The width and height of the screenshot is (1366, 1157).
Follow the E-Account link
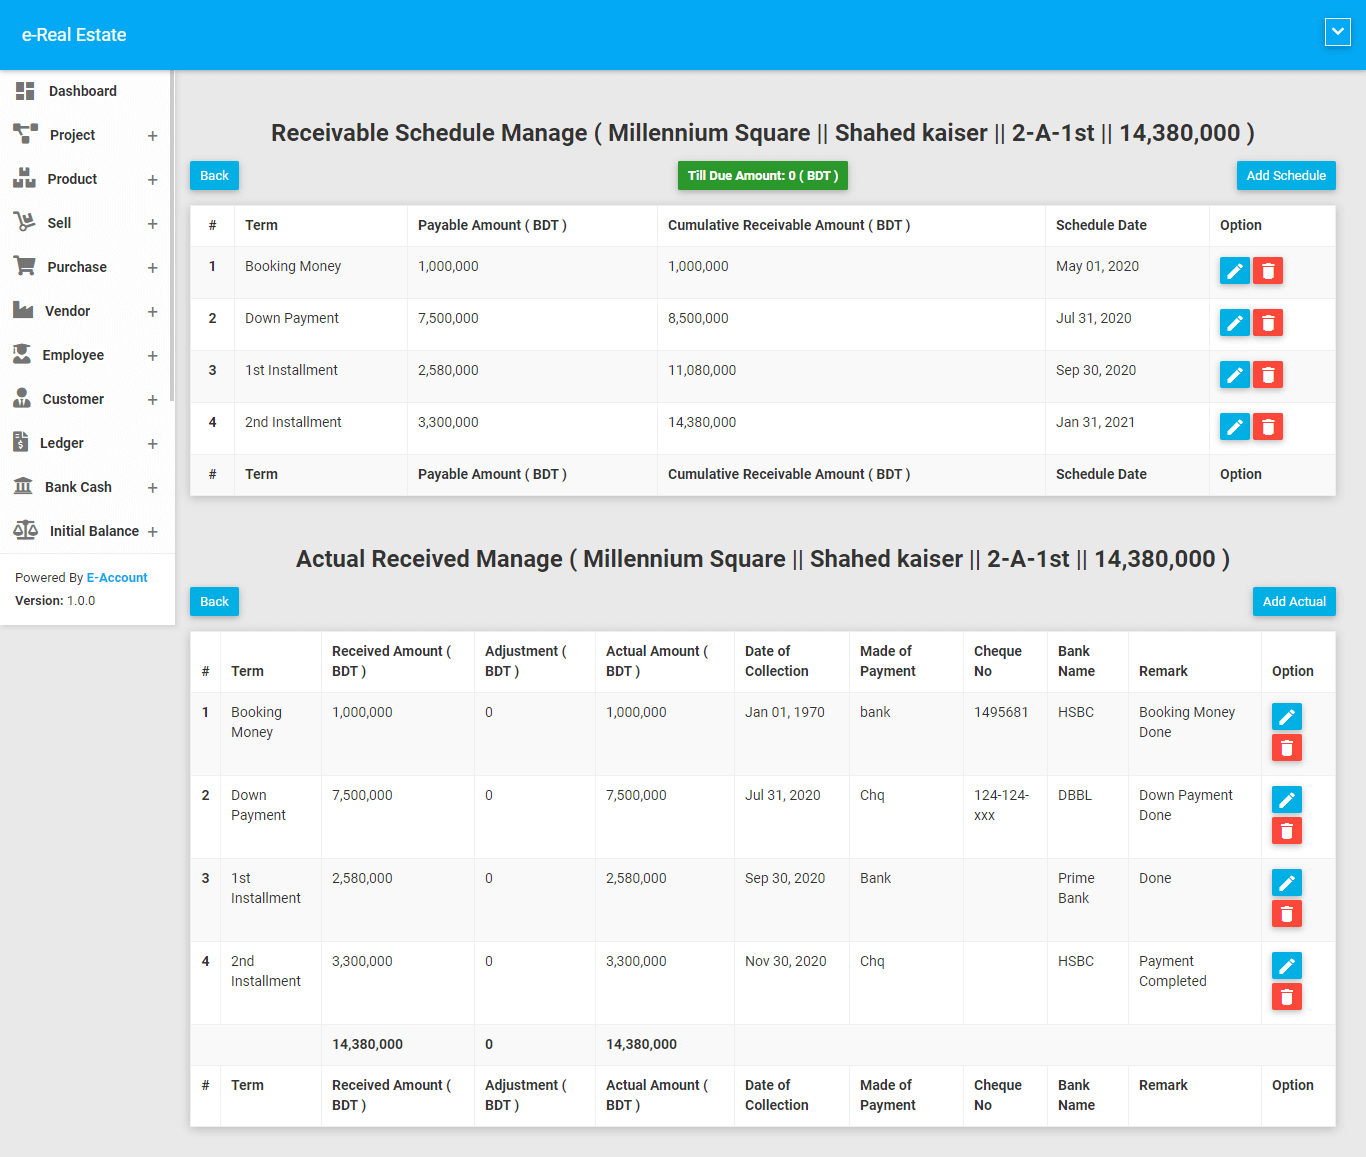click(x=116, y=578)
